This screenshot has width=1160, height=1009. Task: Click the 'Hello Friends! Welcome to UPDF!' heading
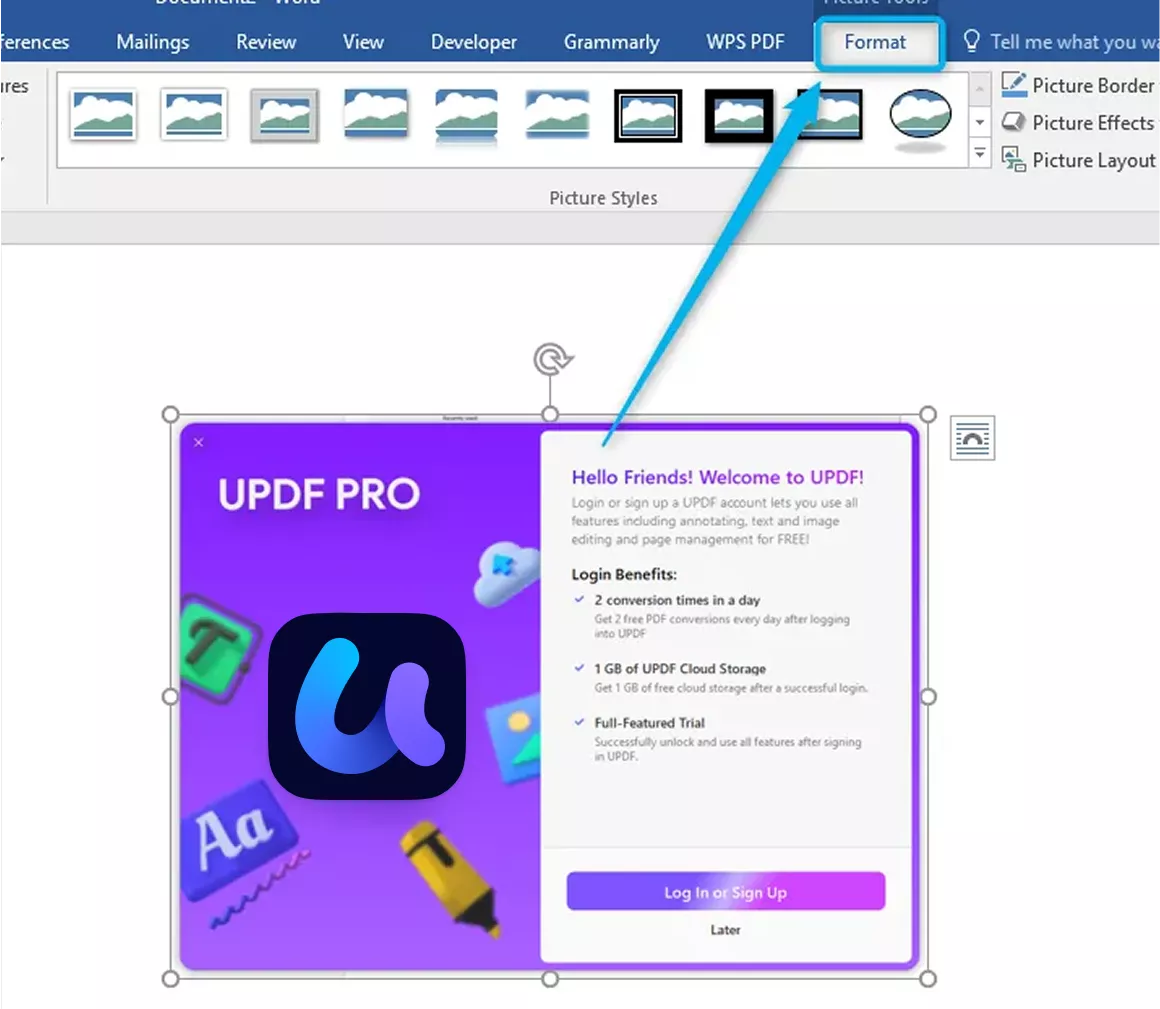pyautogui.click(x=718, y=477)
